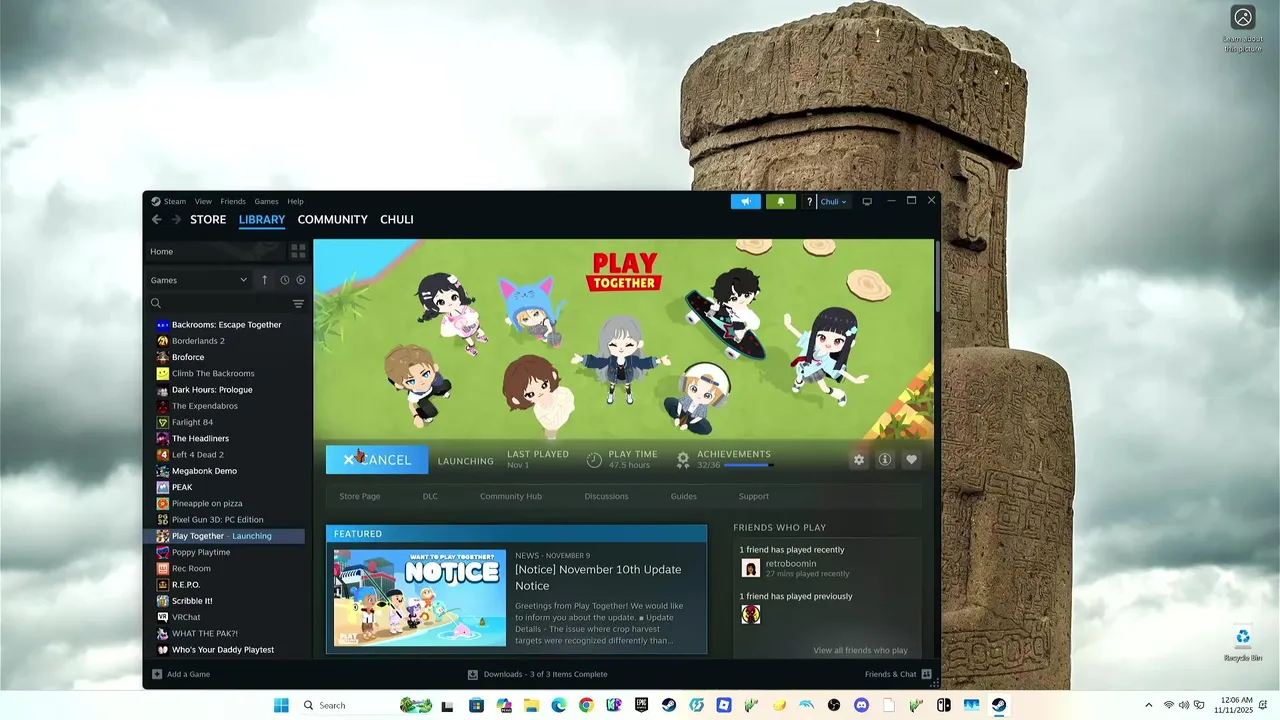Open the Community Hub link

pos(511,496)
